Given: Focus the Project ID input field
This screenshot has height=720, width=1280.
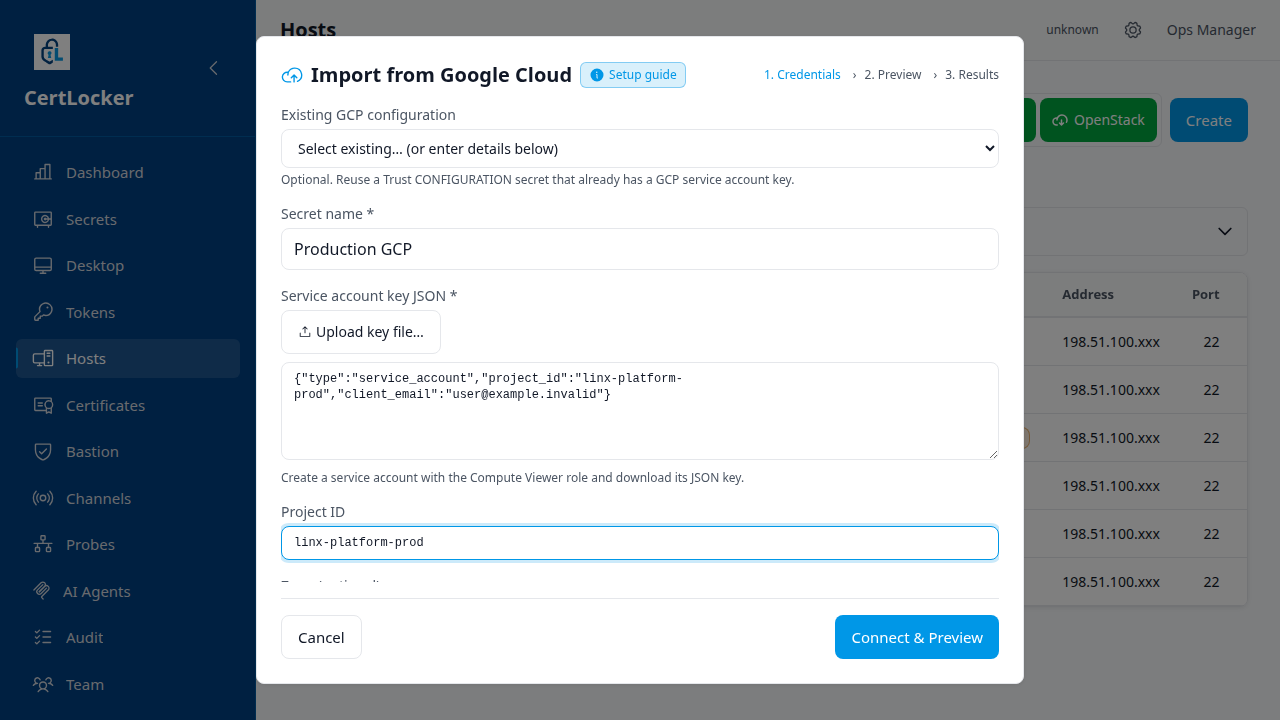Looking at the screenshot, I should [640, 543].
